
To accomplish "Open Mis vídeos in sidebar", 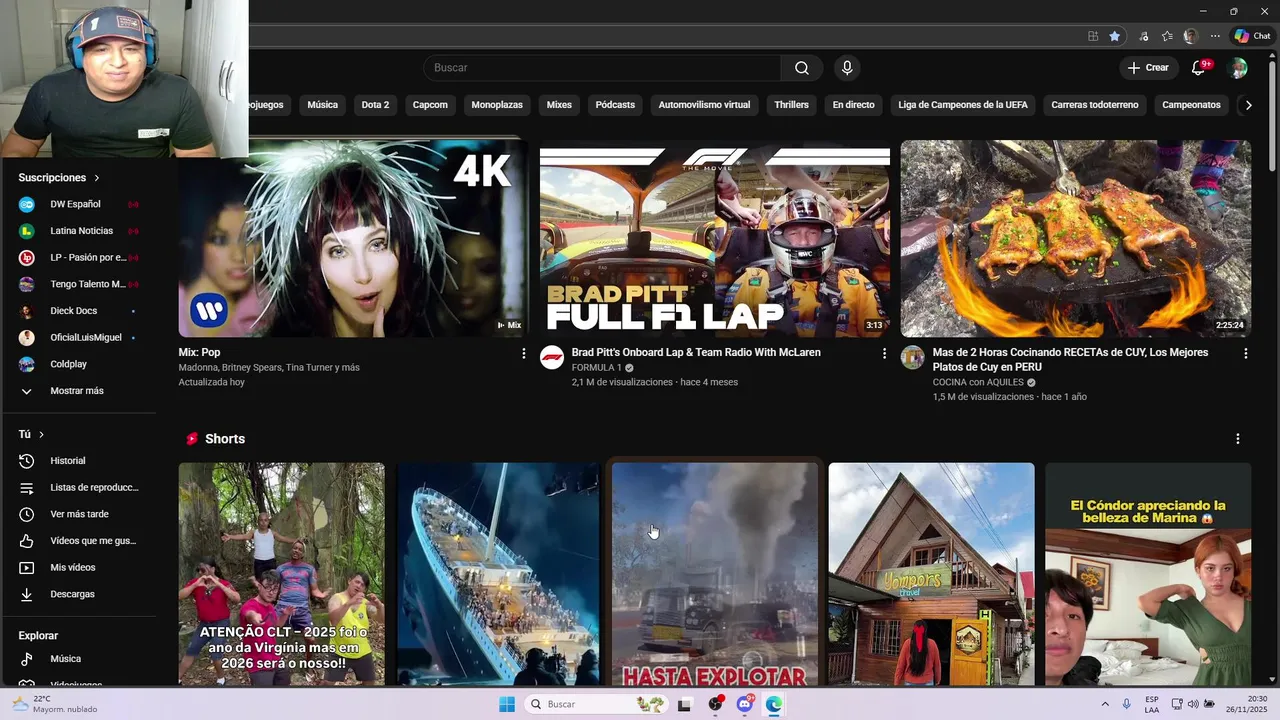I will click(80, 568).
